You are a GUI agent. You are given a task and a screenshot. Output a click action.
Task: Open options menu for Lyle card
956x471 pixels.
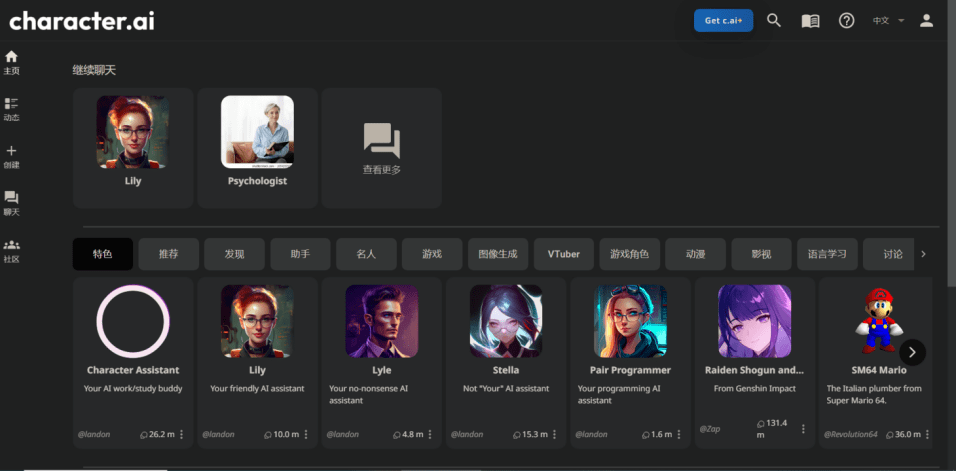pyautogui.click(x=430, y=434)
